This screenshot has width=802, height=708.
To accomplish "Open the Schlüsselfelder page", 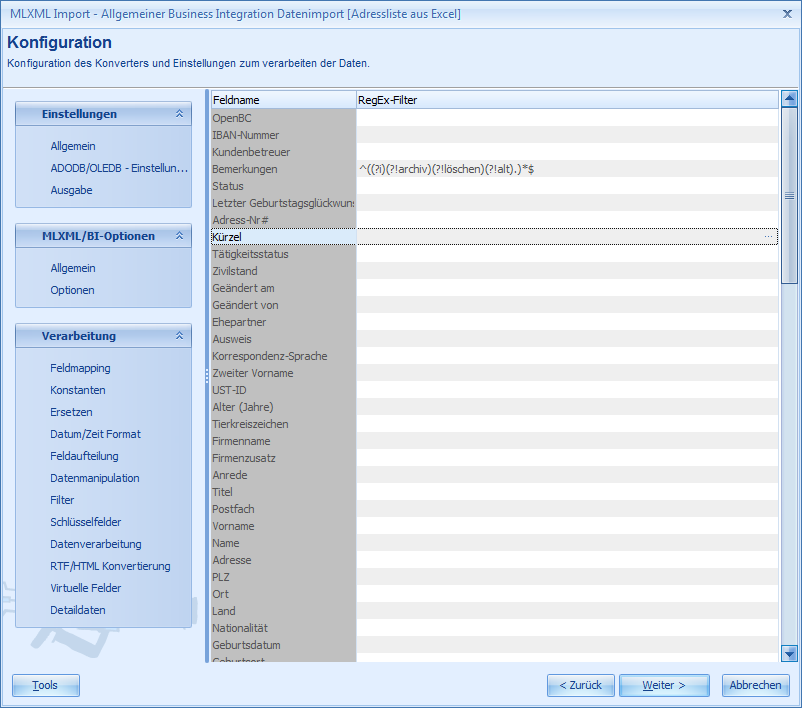I will pyautogui.click(x=87, y=521).
